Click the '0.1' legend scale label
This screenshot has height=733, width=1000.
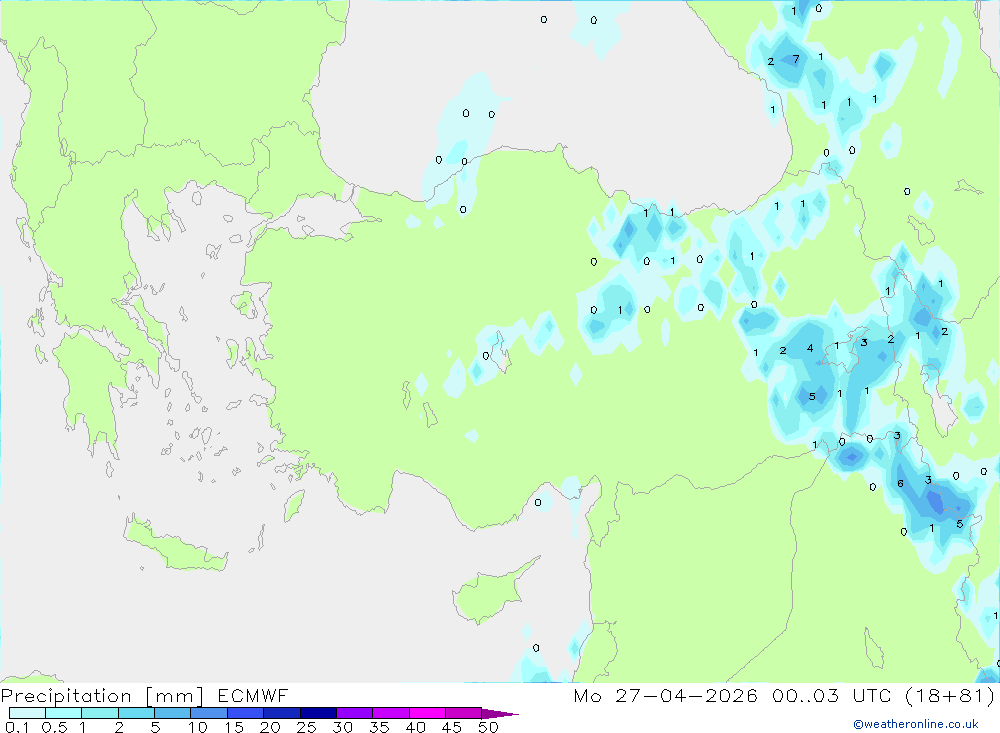point(17,727)
